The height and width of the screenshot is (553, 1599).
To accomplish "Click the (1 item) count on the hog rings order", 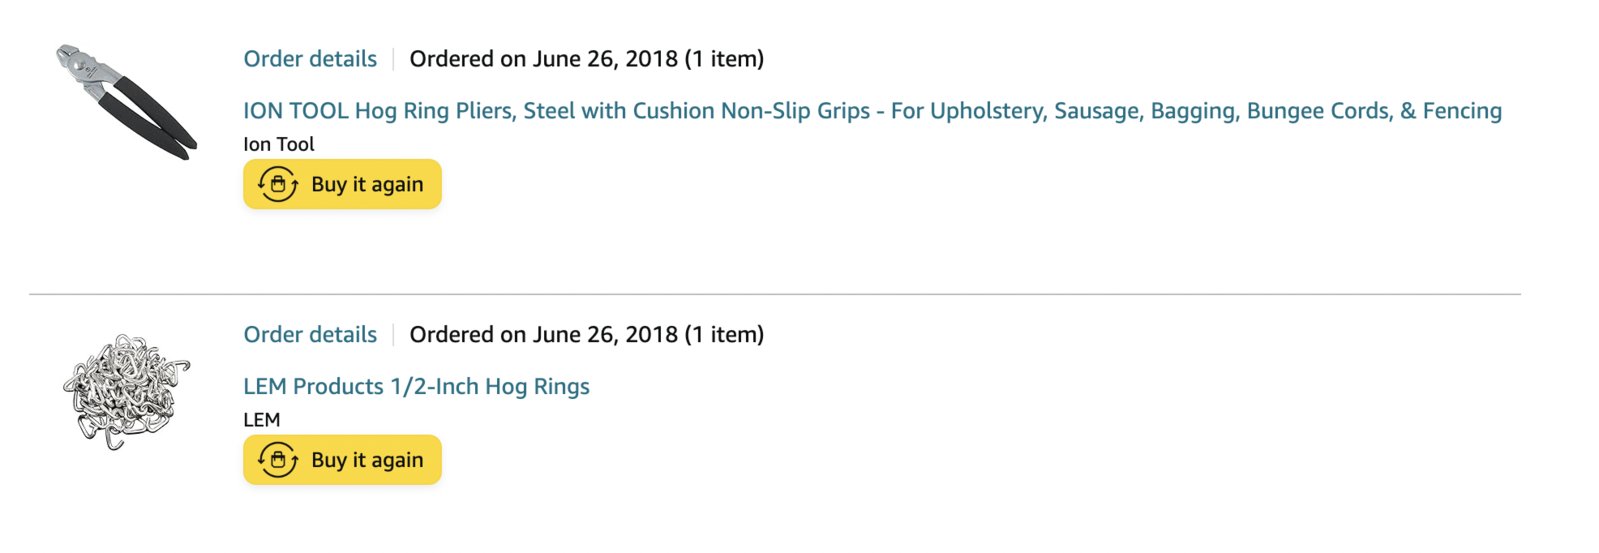I will coord(724,335).
